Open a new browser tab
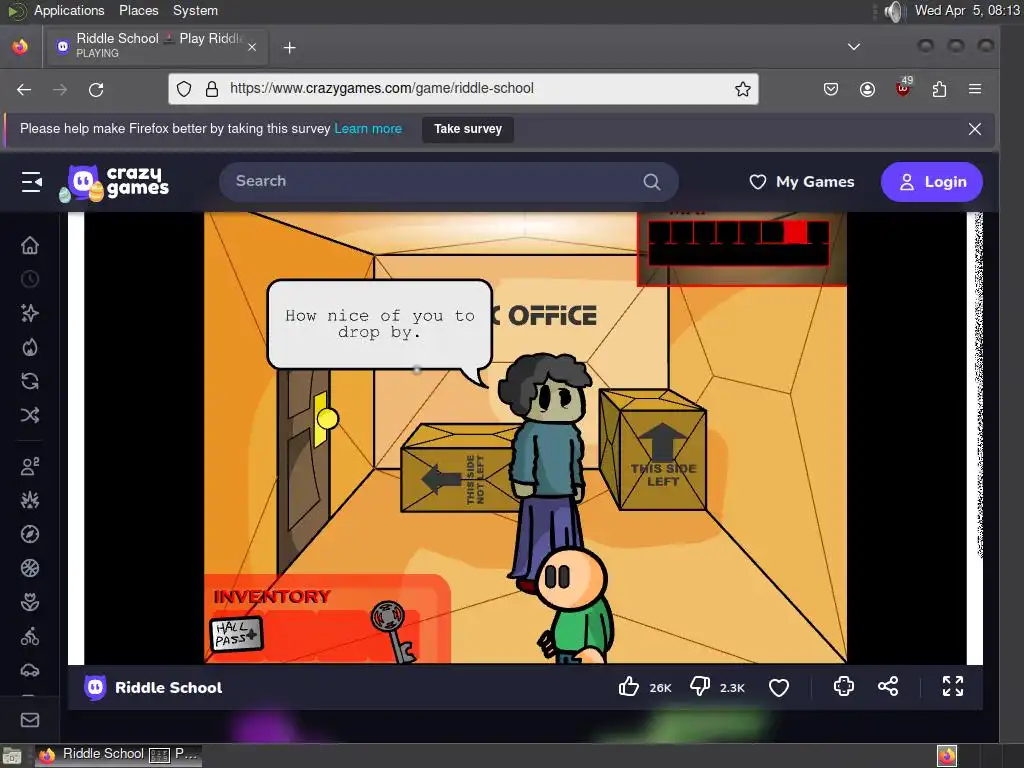The height and width of the screenshot is (768, 1024). (289, 48)
